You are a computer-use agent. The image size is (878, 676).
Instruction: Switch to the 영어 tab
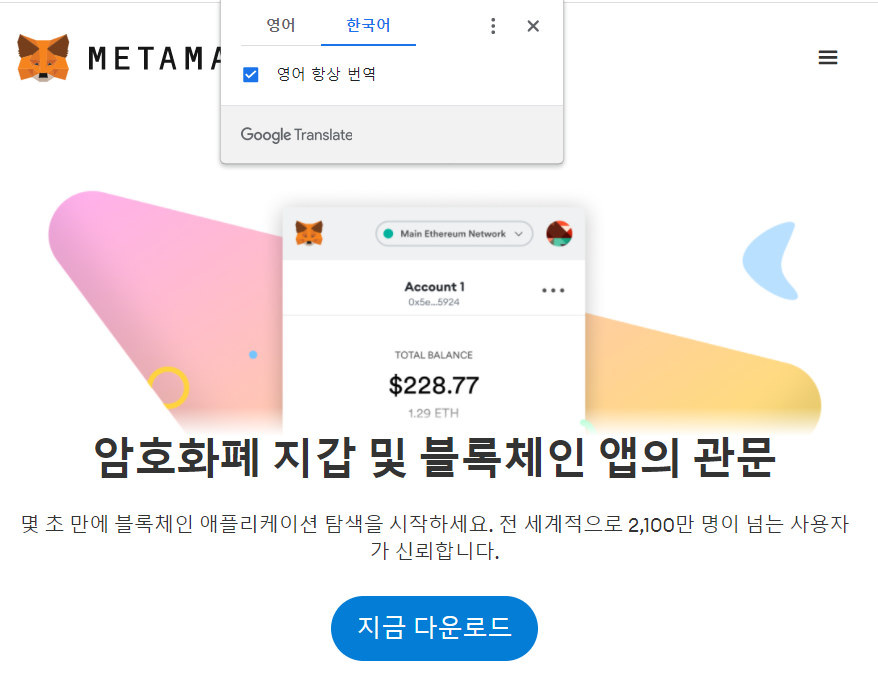tap(281, 25)
